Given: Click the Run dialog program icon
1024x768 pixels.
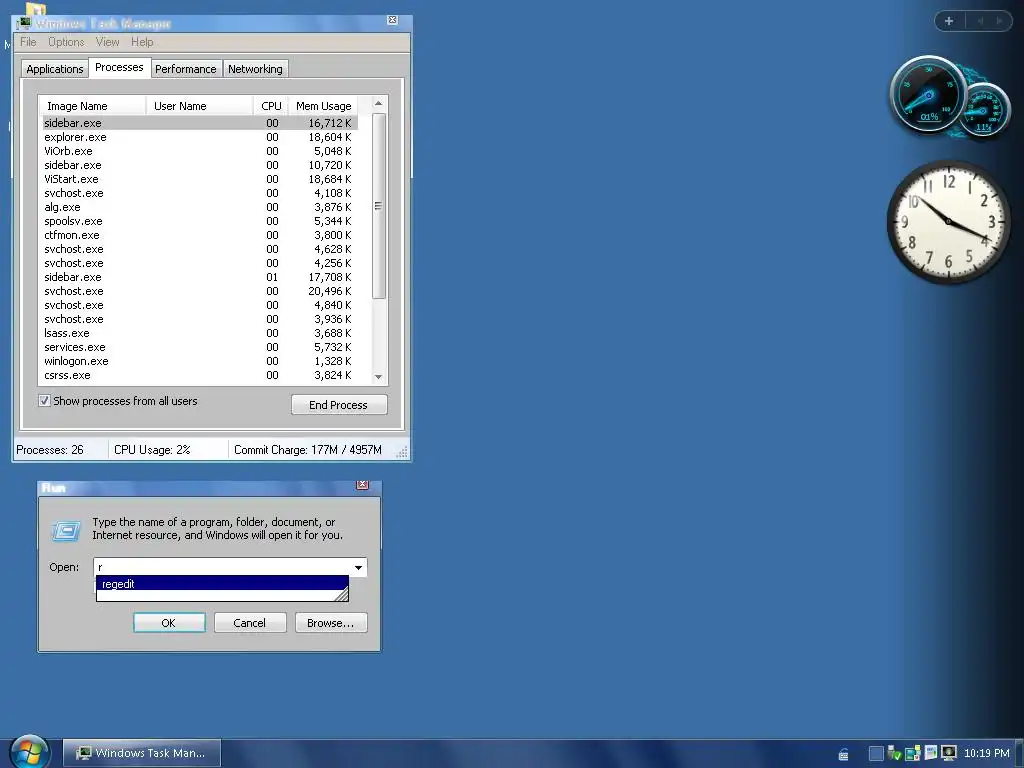Looking at the screenshot, I should click(x=66, y=531).
